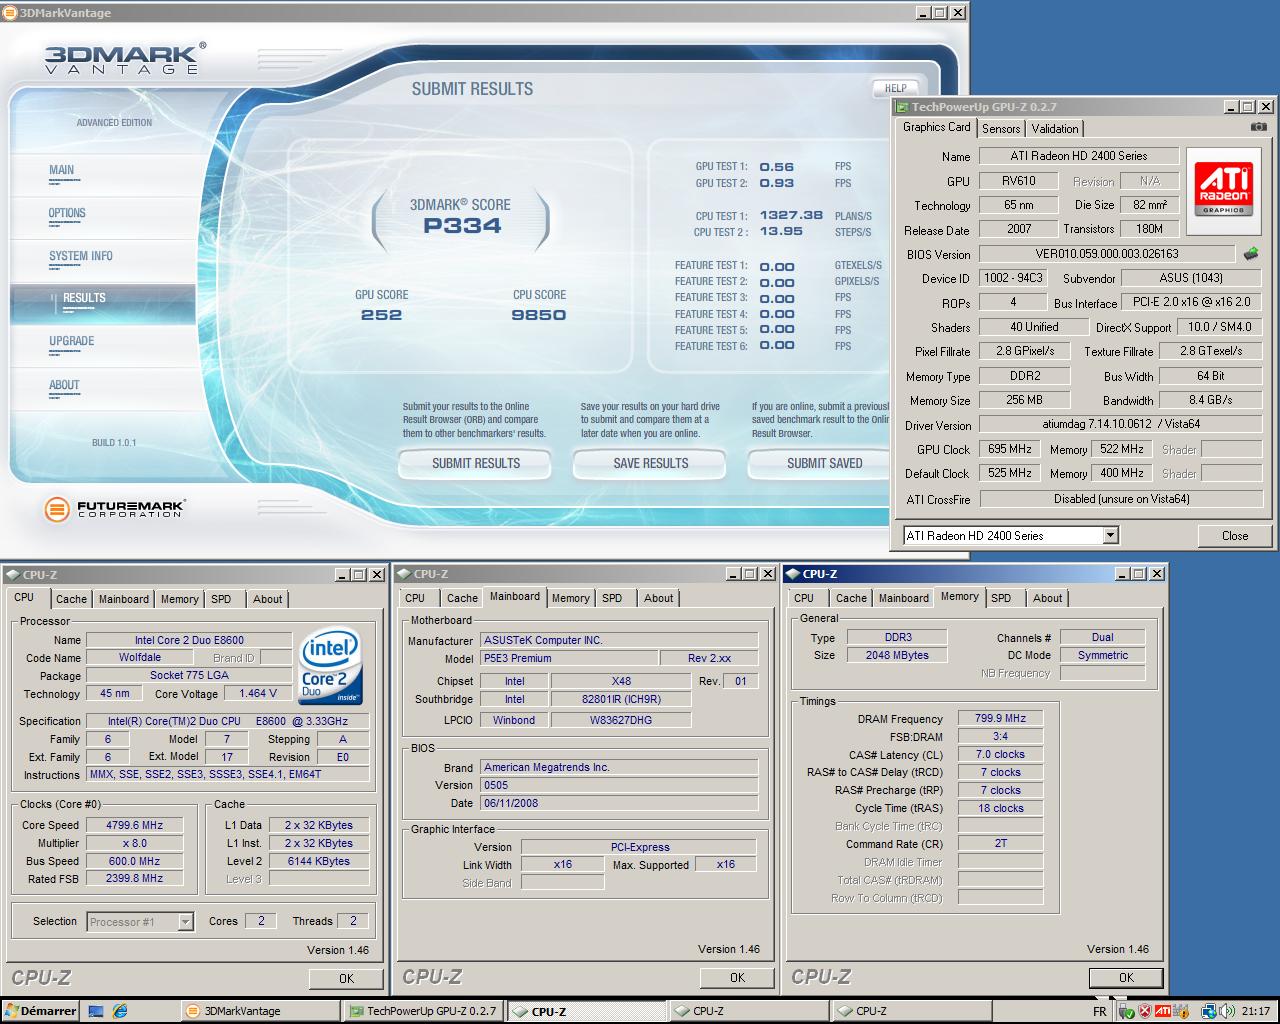Click title bar icon of CPU-Z Memory window
Image resolution: width=1280 pixels, height=1024 pixels.
(793, 574)
